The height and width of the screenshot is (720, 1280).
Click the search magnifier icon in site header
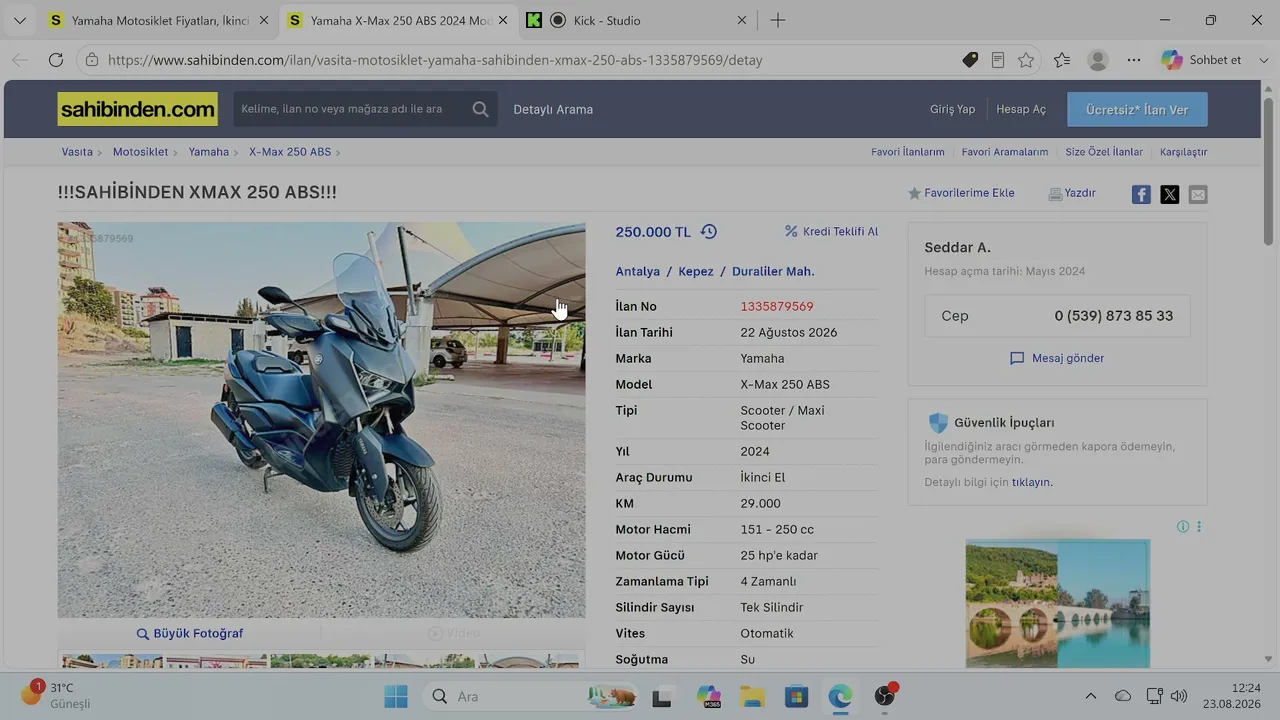coord(480,109)
